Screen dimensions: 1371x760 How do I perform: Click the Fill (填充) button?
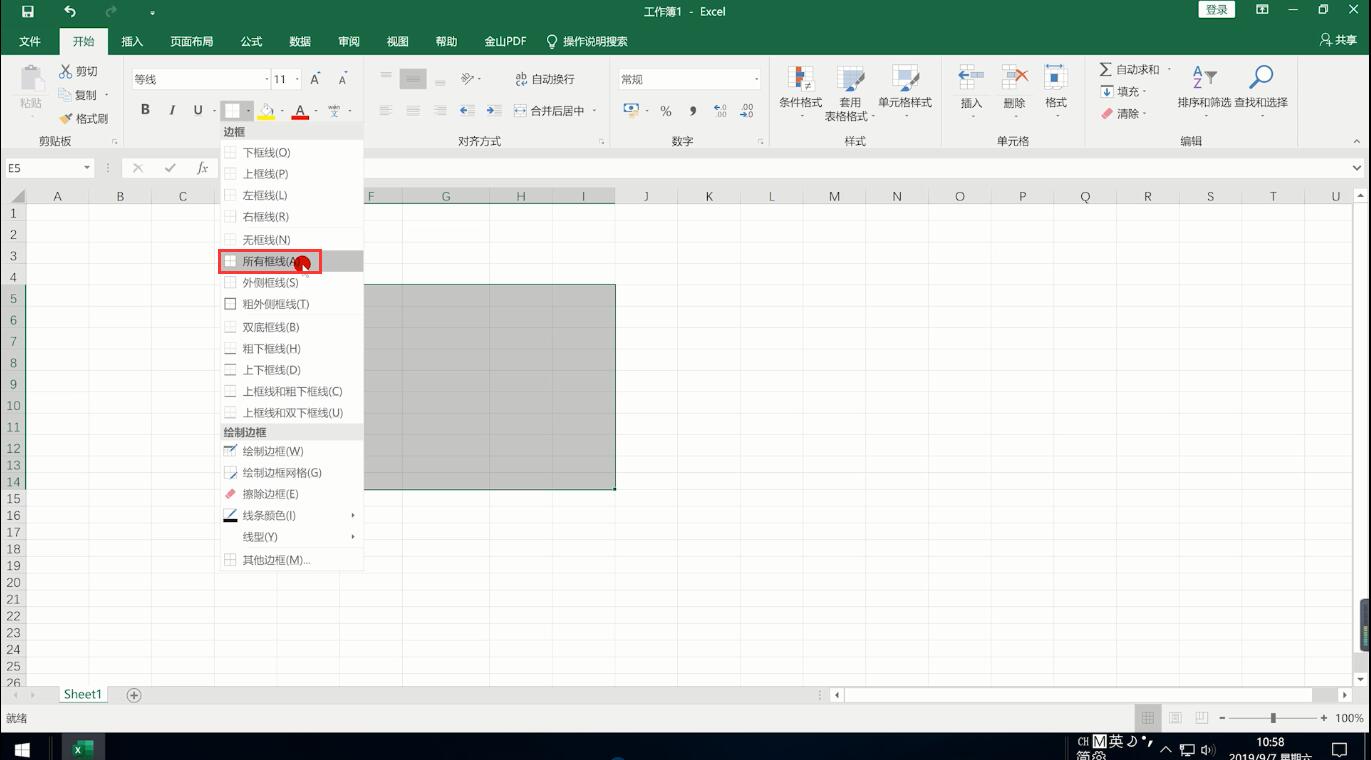tap(1120, 91)
